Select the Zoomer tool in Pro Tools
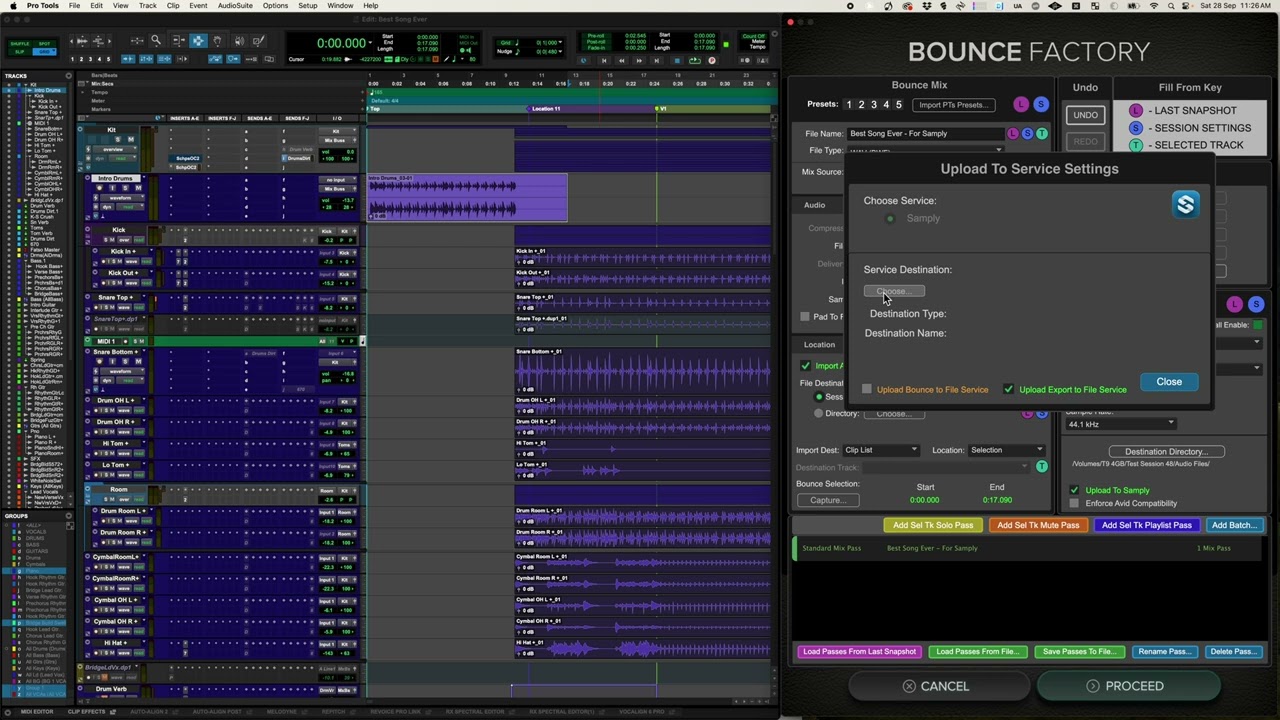The height and width of the screenshot is (720, 1280). coord(156,41)
